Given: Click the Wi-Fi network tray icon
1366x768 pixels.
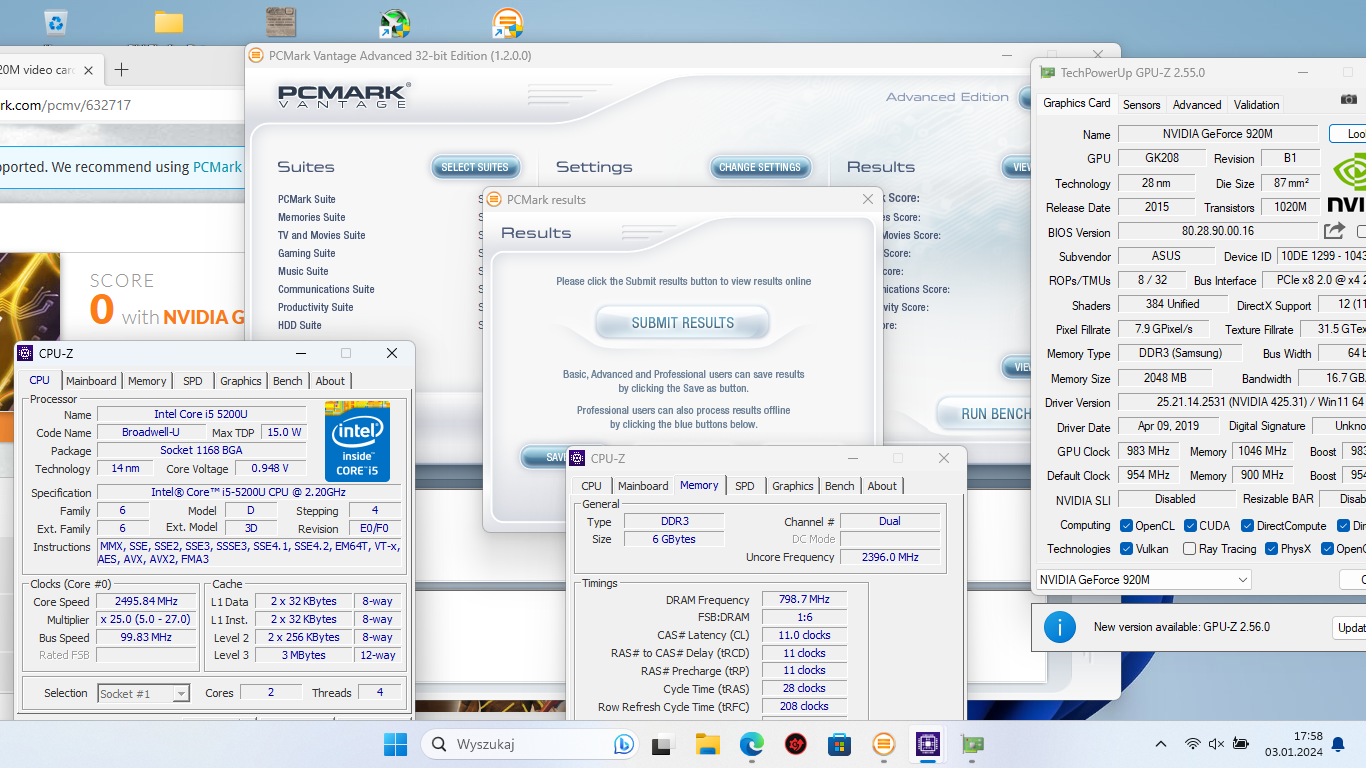Looking at the screenshot, I should pyautogui.click(x=1192, y=744).
